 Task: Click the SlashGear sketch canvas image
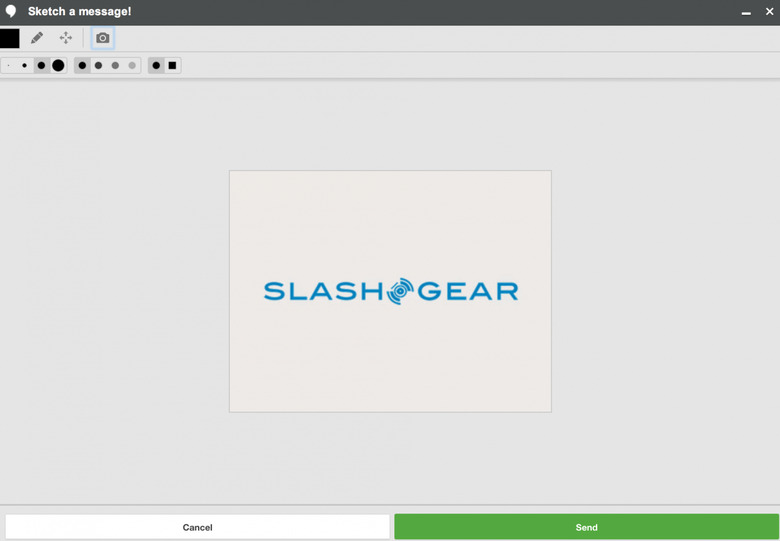pyautogui.click(x=390, y=291)
